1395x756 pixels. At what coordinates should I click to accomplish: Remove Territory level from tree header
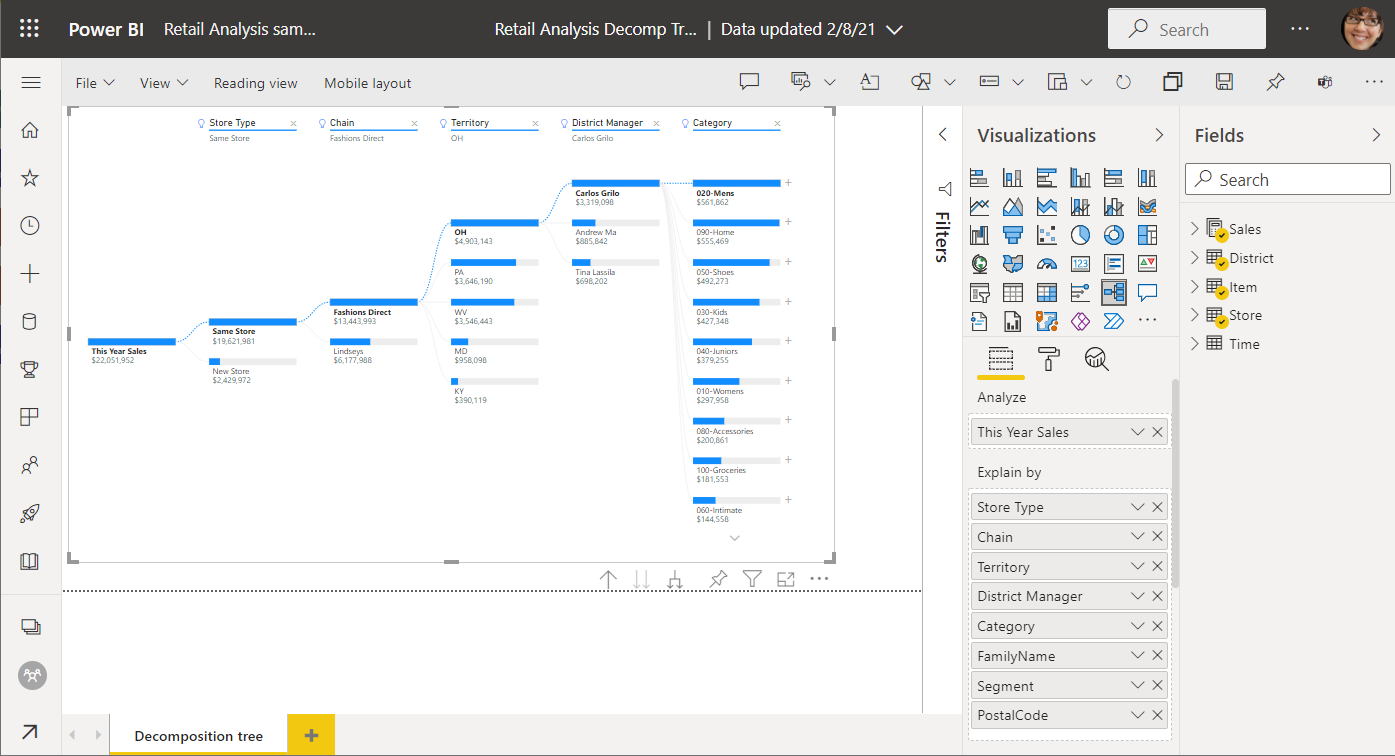[535, 124]
